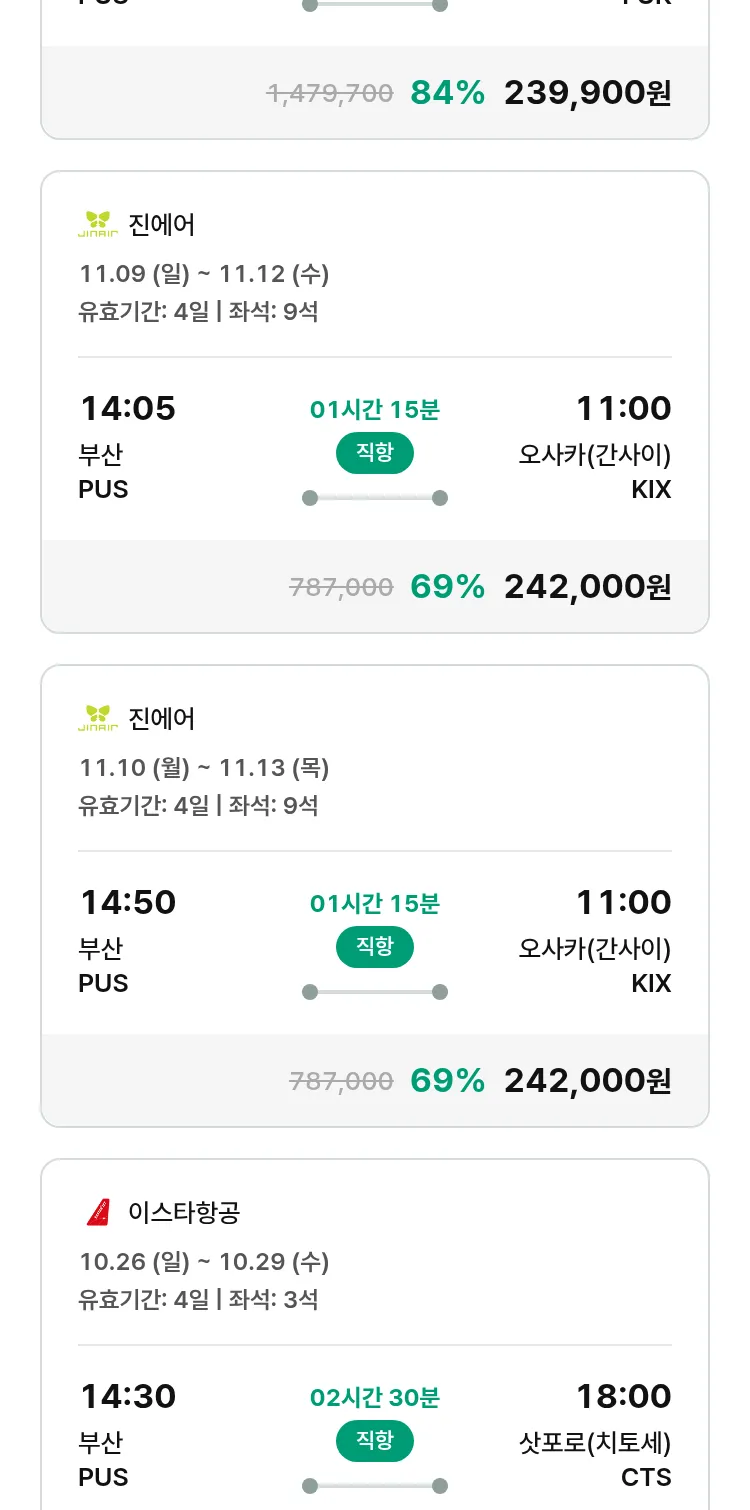Click the route line under the 14:05 flight's 직항 badge

point(374,498)
